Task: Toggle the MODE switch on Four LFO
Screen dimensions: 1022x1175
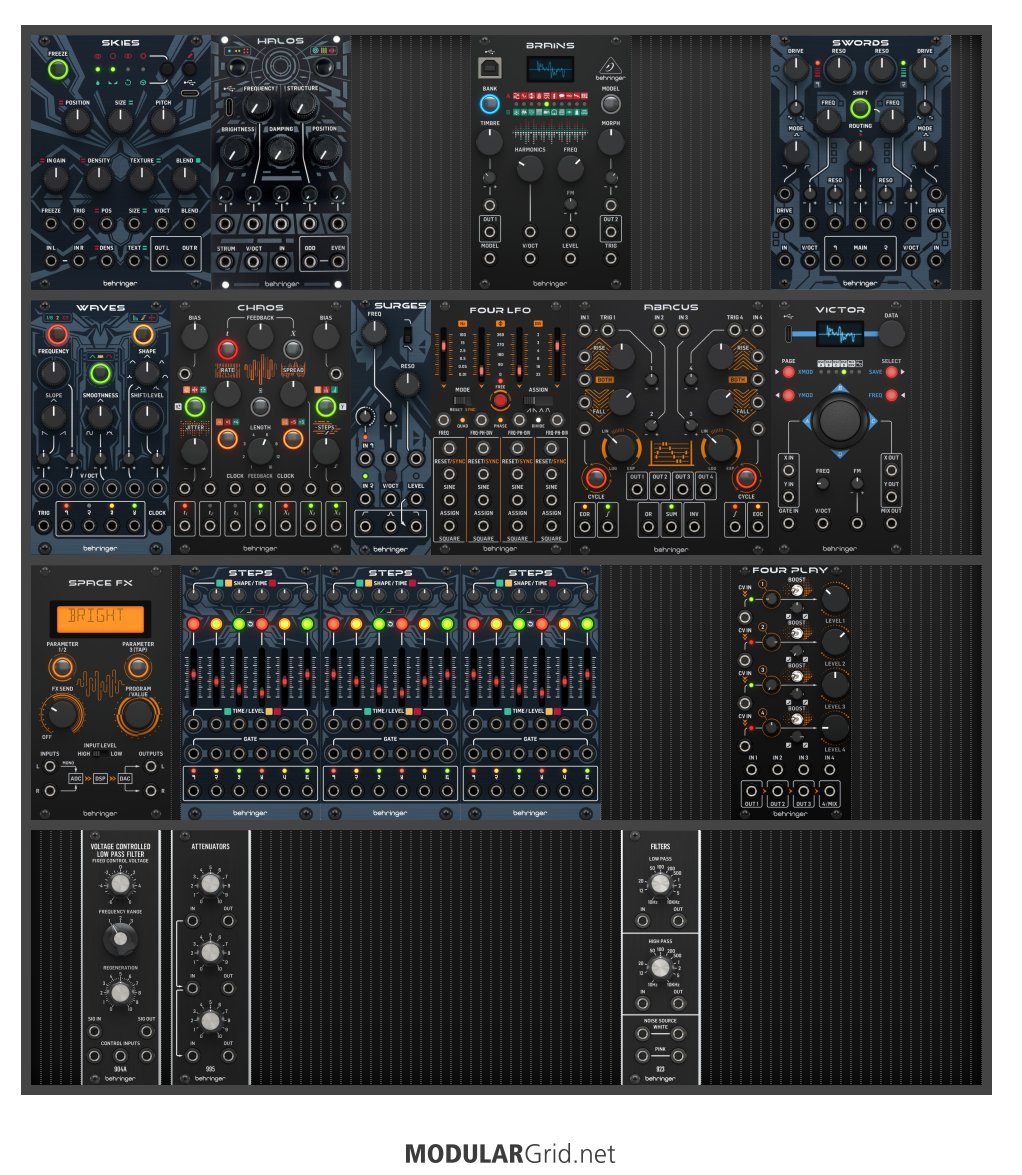Action: click(462, 400)
